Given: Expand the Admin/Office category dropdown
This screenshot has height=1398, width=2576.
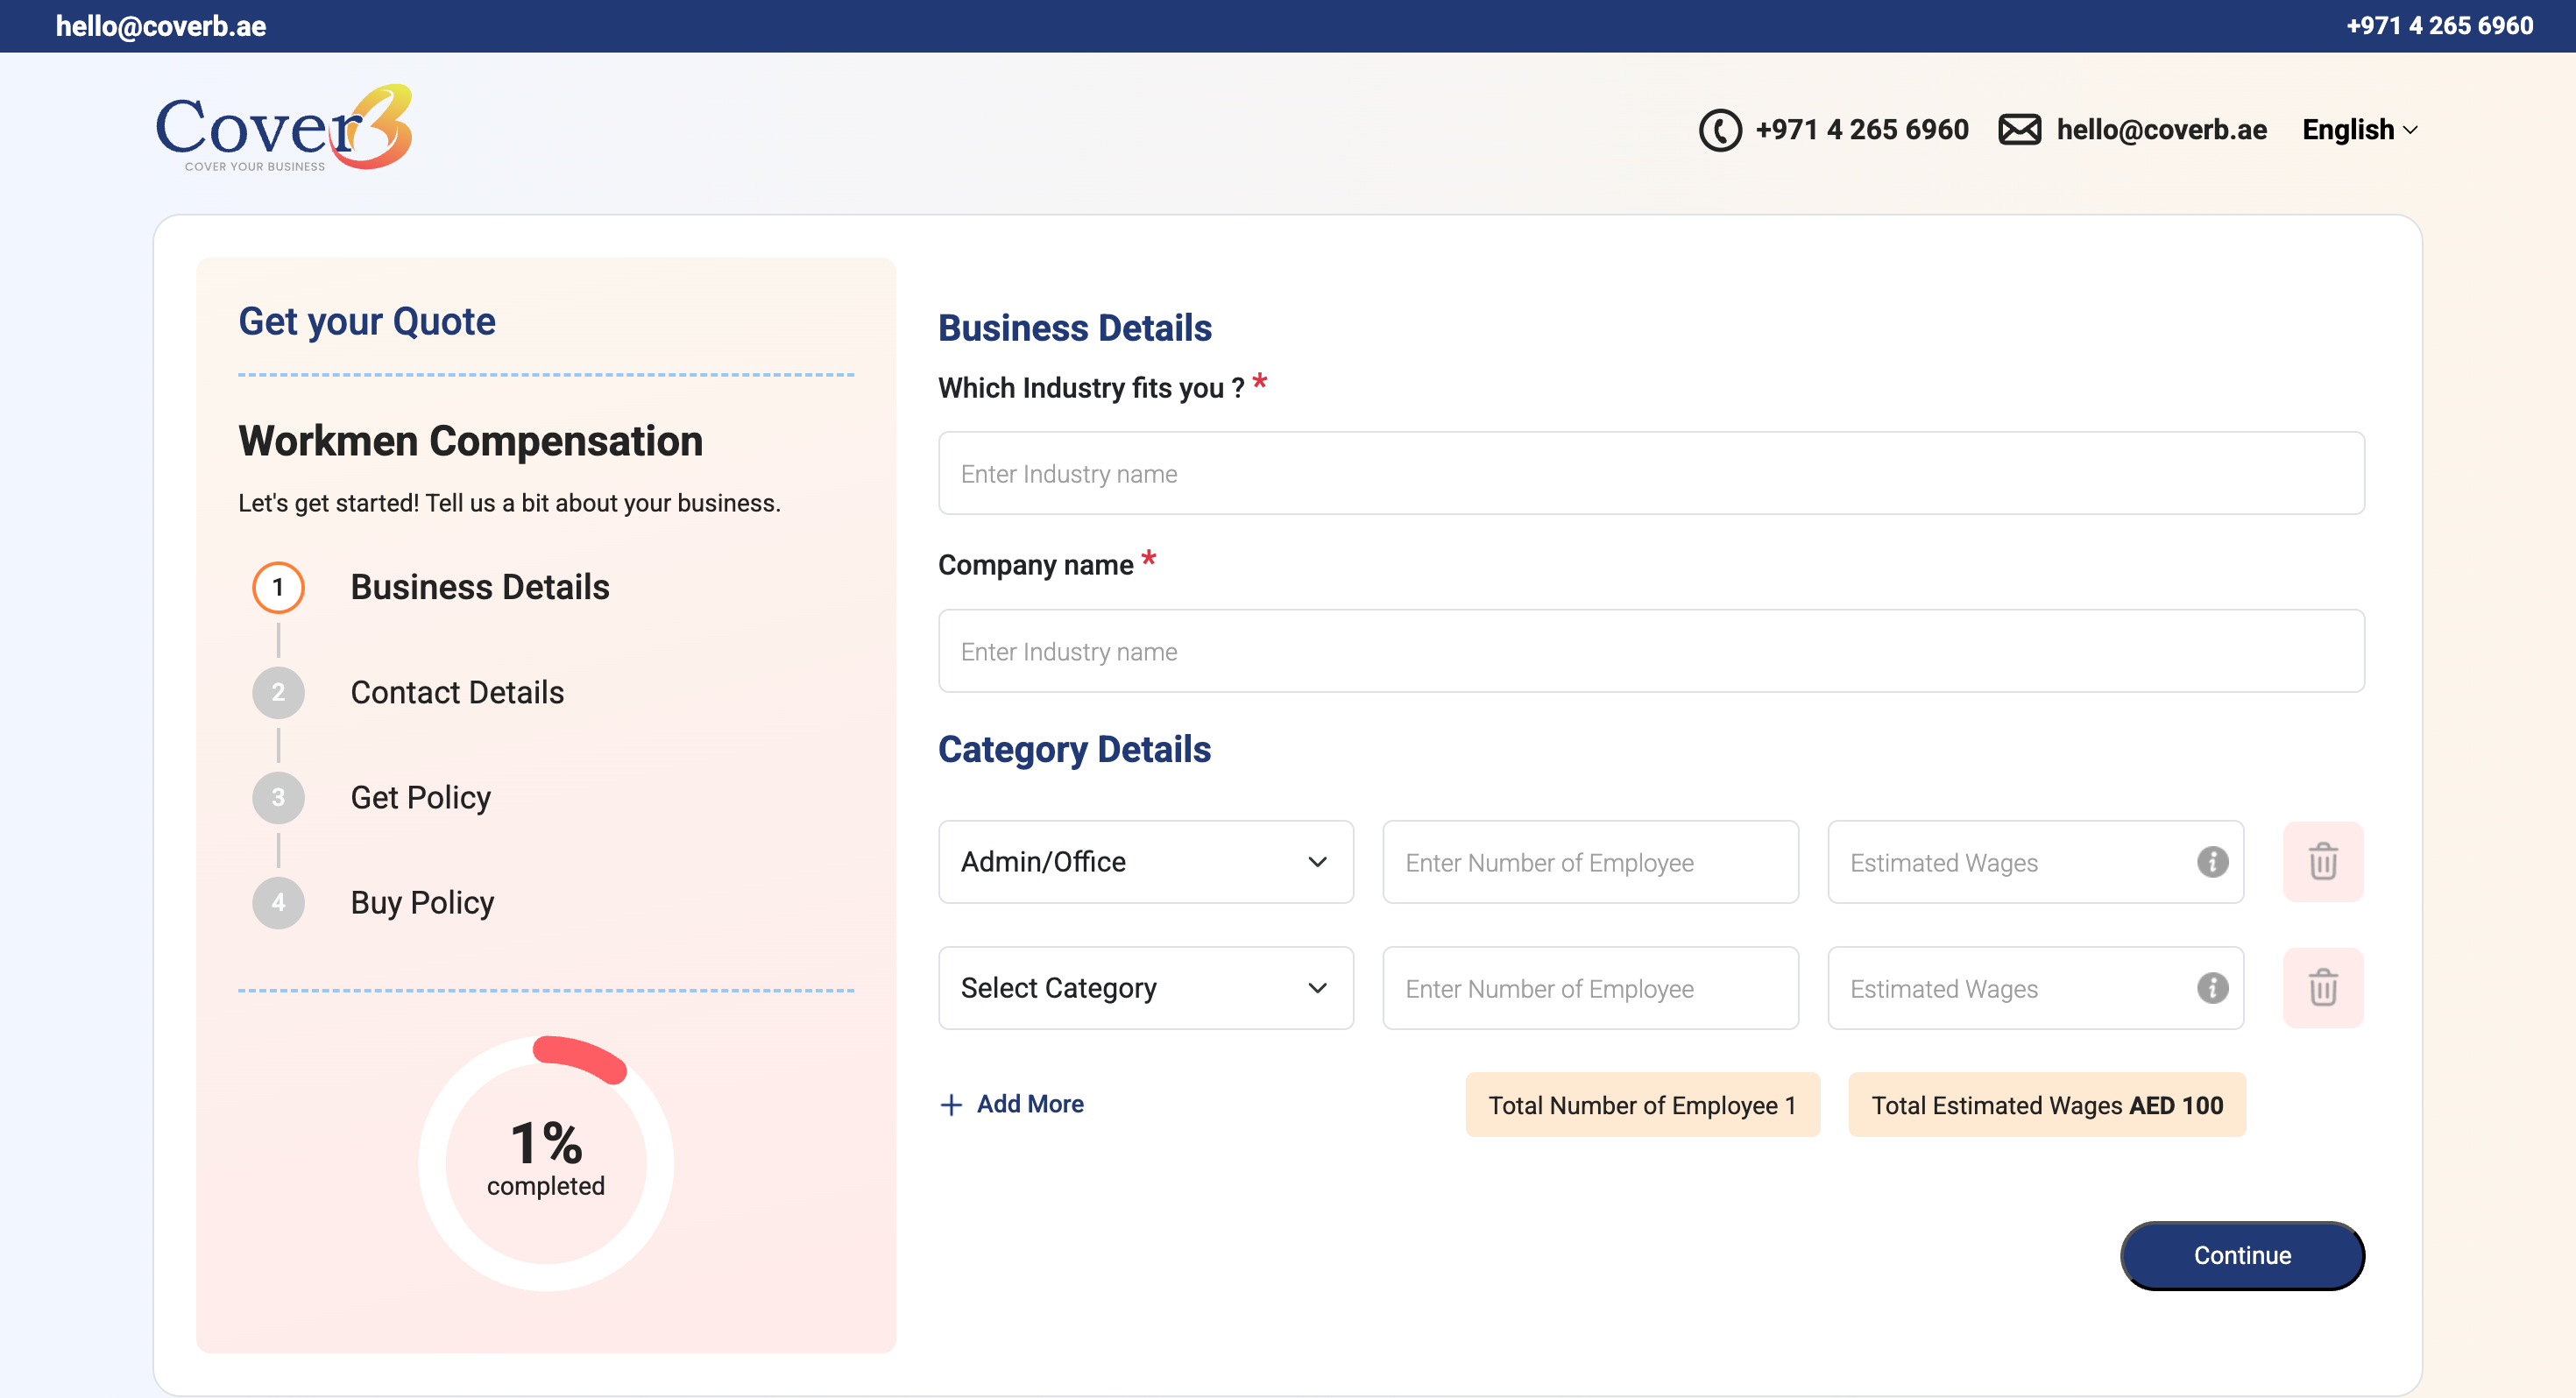Looking at the screenshot, I should (1145, 862).
